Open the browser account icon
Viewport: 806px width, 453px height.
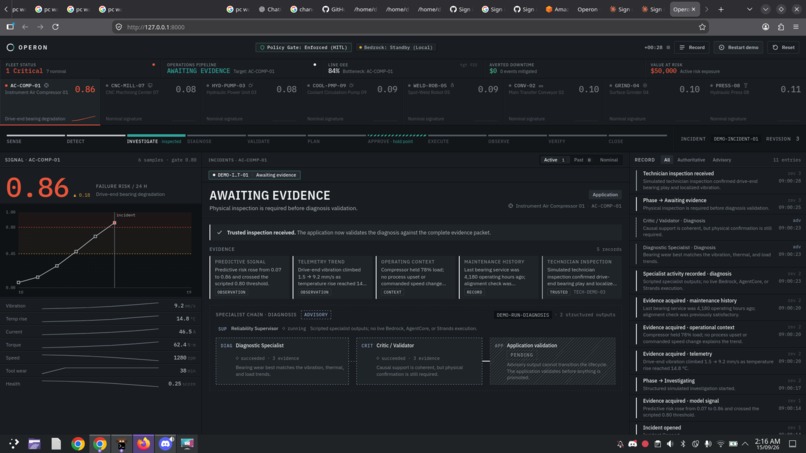(x=765, y=27)
